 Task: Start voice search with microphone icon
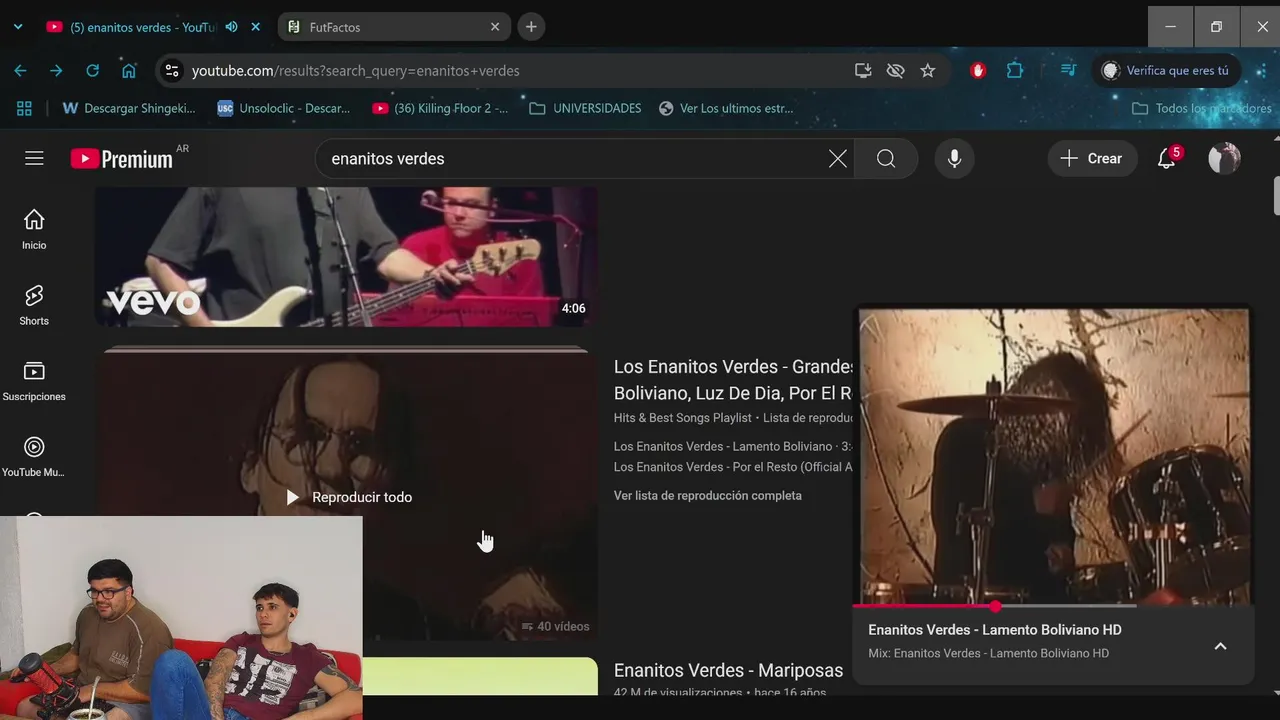pyautogui.click(x=954, y=158)
